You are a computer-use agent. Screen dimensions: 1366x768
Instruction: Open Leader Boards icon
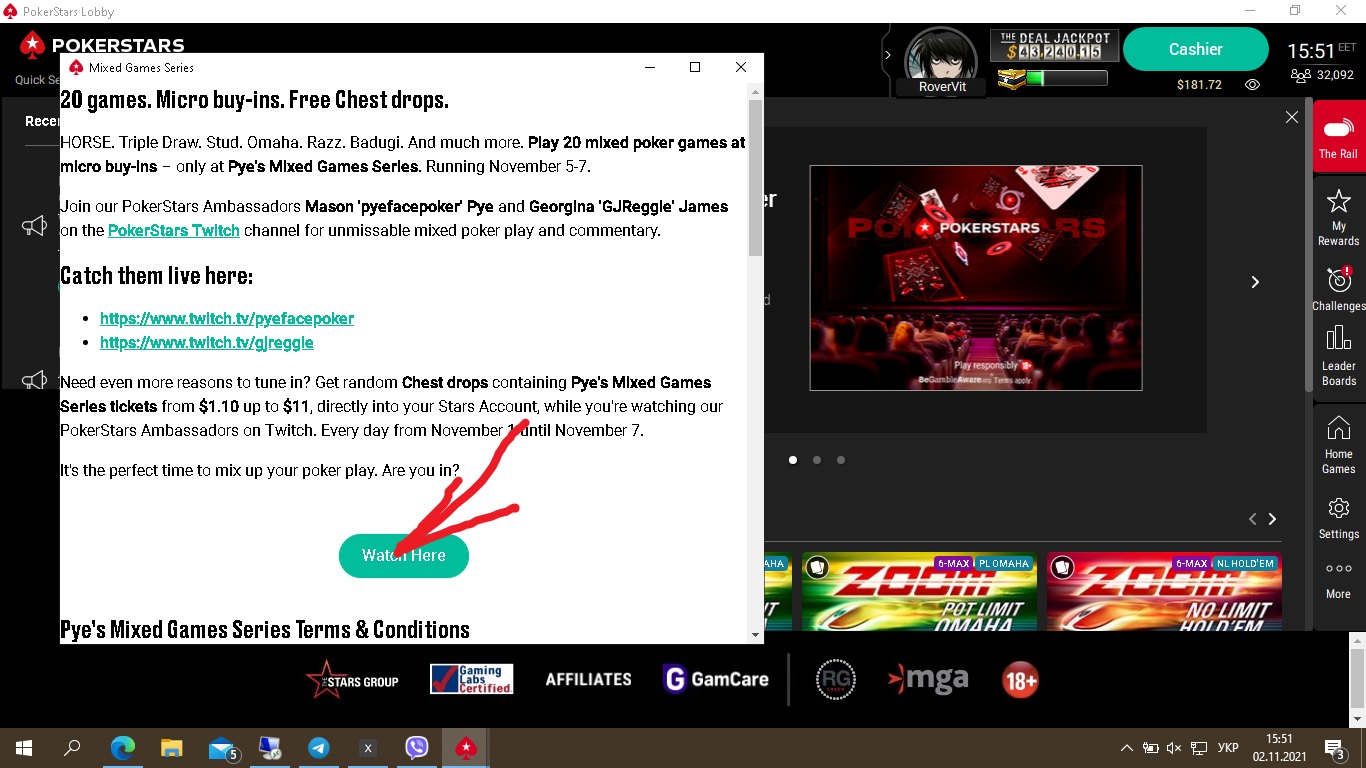click(1338, 338)
